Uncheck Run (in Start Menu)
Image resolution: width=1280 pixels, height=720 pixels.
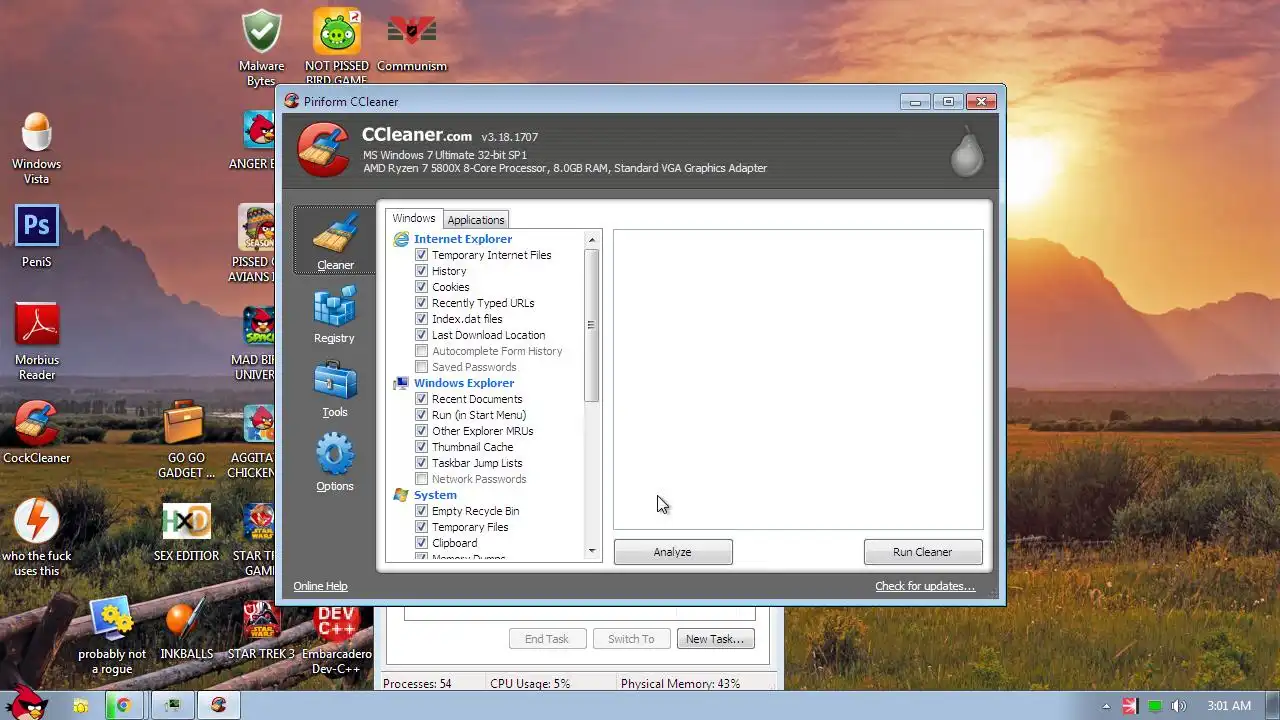point(422,415)
